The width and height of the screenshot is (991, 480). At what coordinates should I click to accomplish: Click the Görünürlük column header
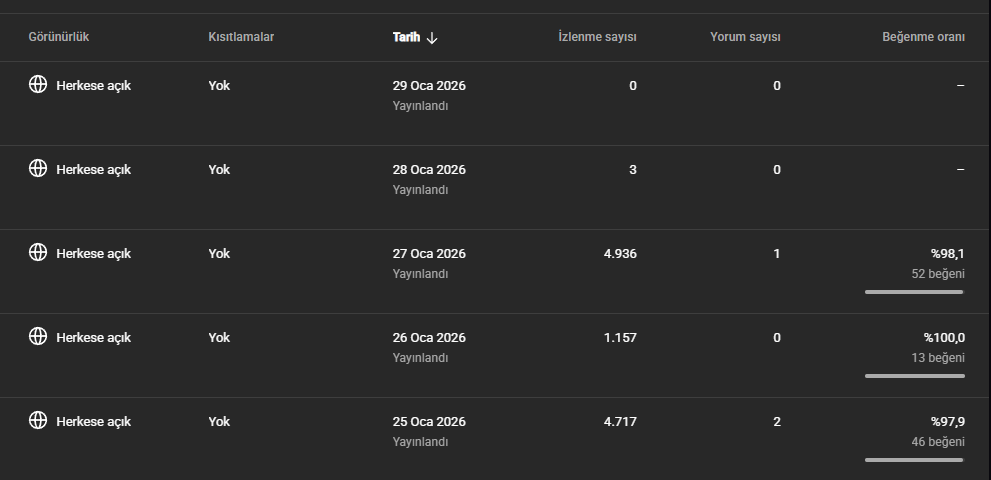pyautogui.click(x=59, y=38)
